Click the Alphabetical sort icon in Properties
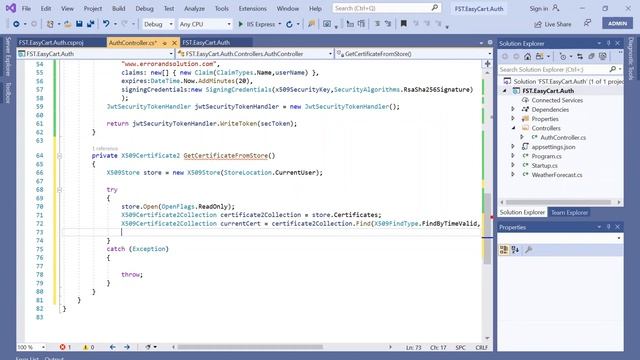Screen dimensions: 640x360 (515, 250)
